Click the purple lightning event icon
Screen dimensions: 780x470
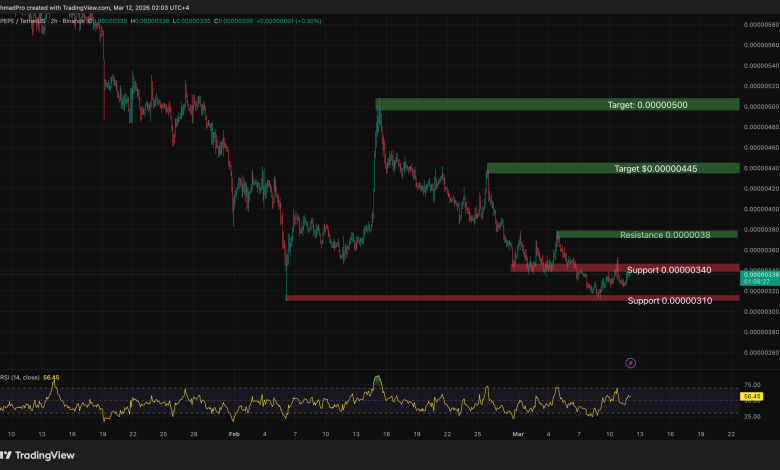[x=631, y=361]
